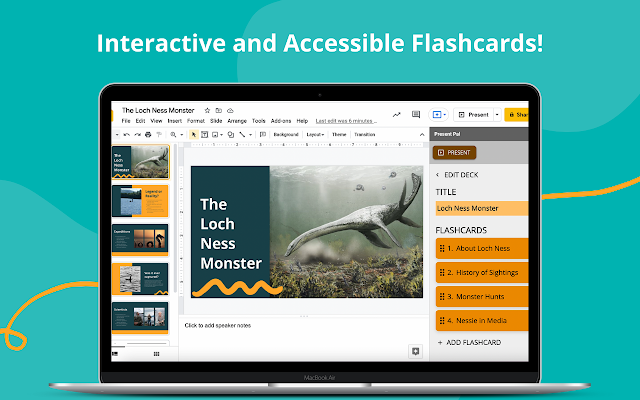The height and width of the screenshot is (400, 640).
Task: Click the Loch Ness Monster title input field
Action: point(482,208)
